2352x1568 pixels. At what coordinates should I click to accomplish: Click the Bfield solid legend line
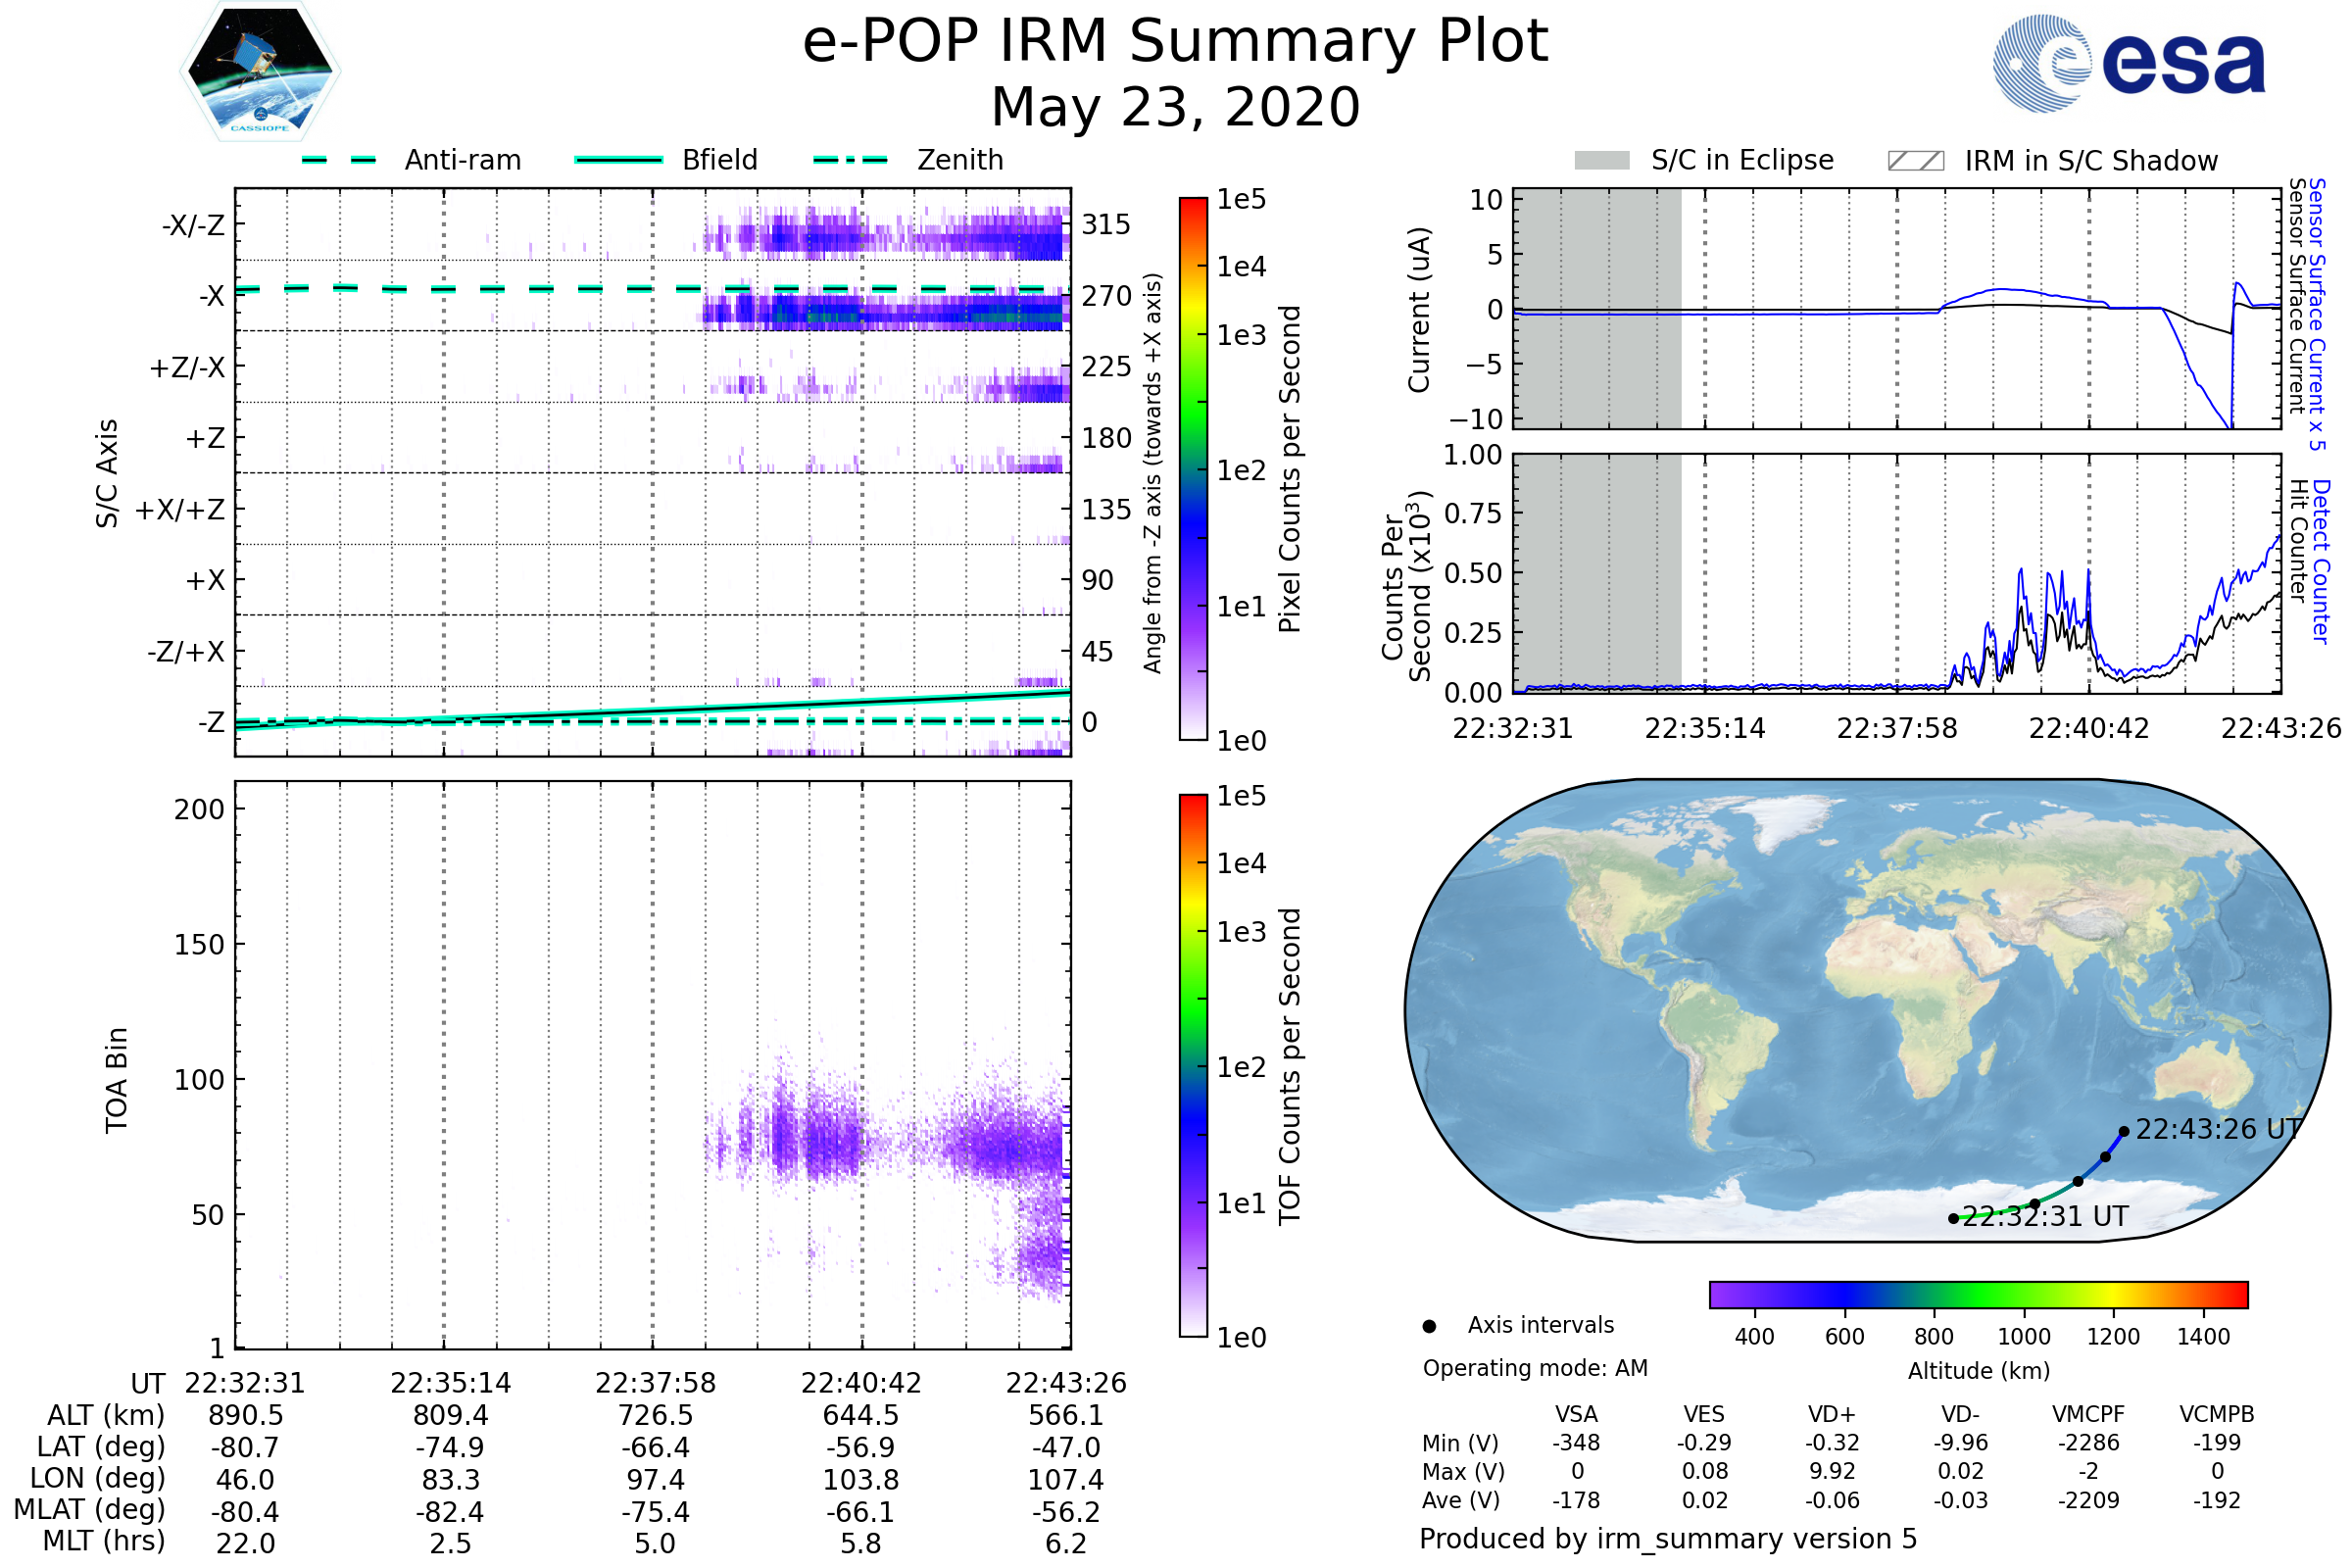(618, 160)
